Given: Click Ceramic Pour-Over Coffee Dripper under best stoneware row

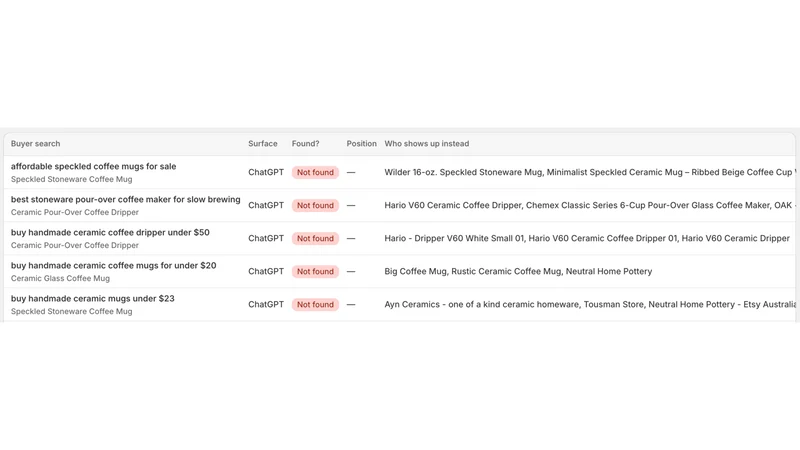Looking at the screenshot, I should [x=74, y=212].
